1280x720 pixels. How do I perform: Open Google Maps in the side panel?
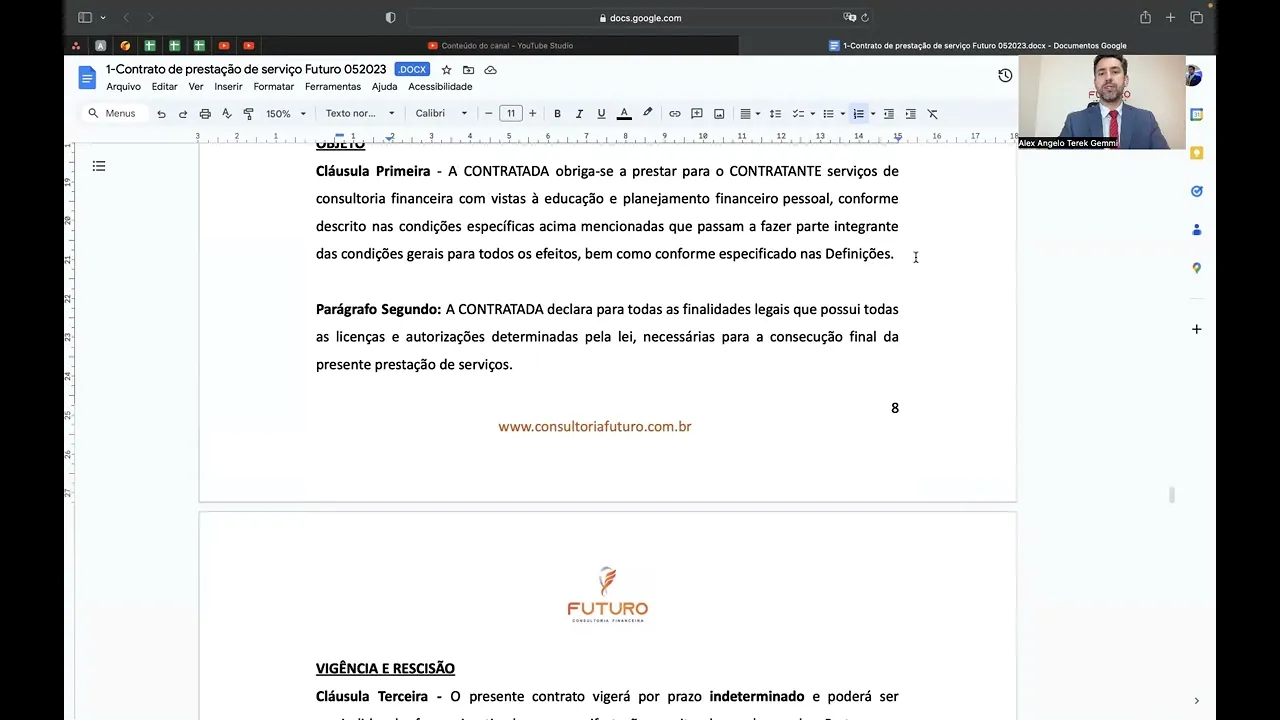(1196, 268)
